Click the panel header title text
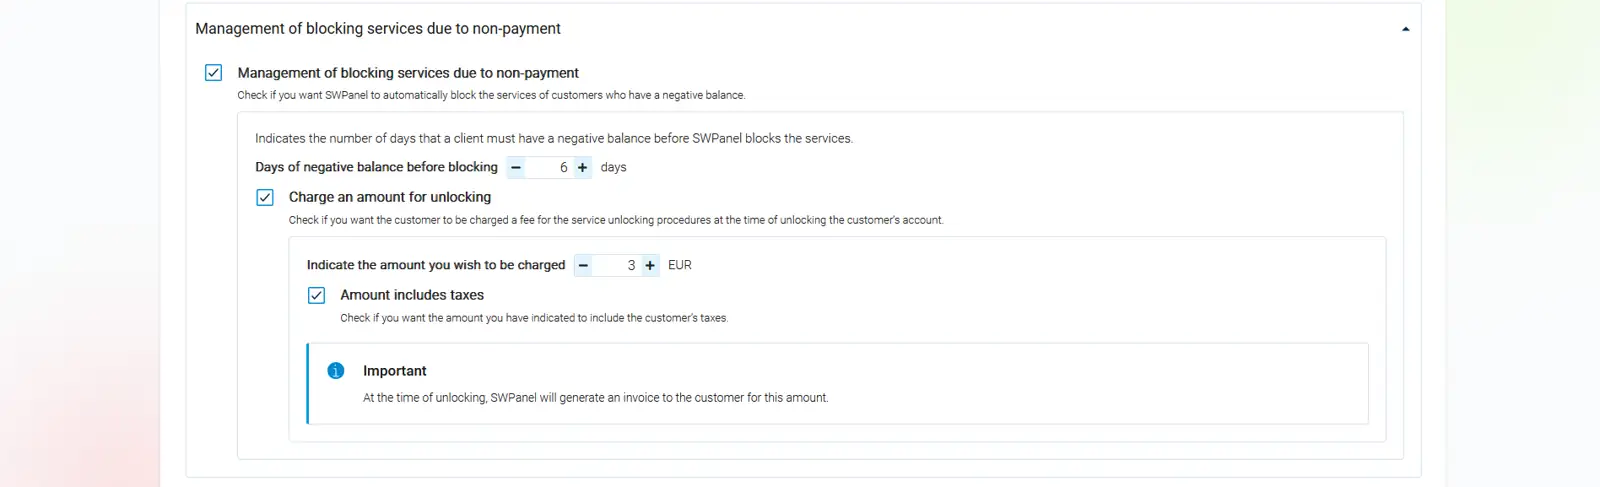Viewport: 1600px width, 487px height. click(x=377, y=29)
